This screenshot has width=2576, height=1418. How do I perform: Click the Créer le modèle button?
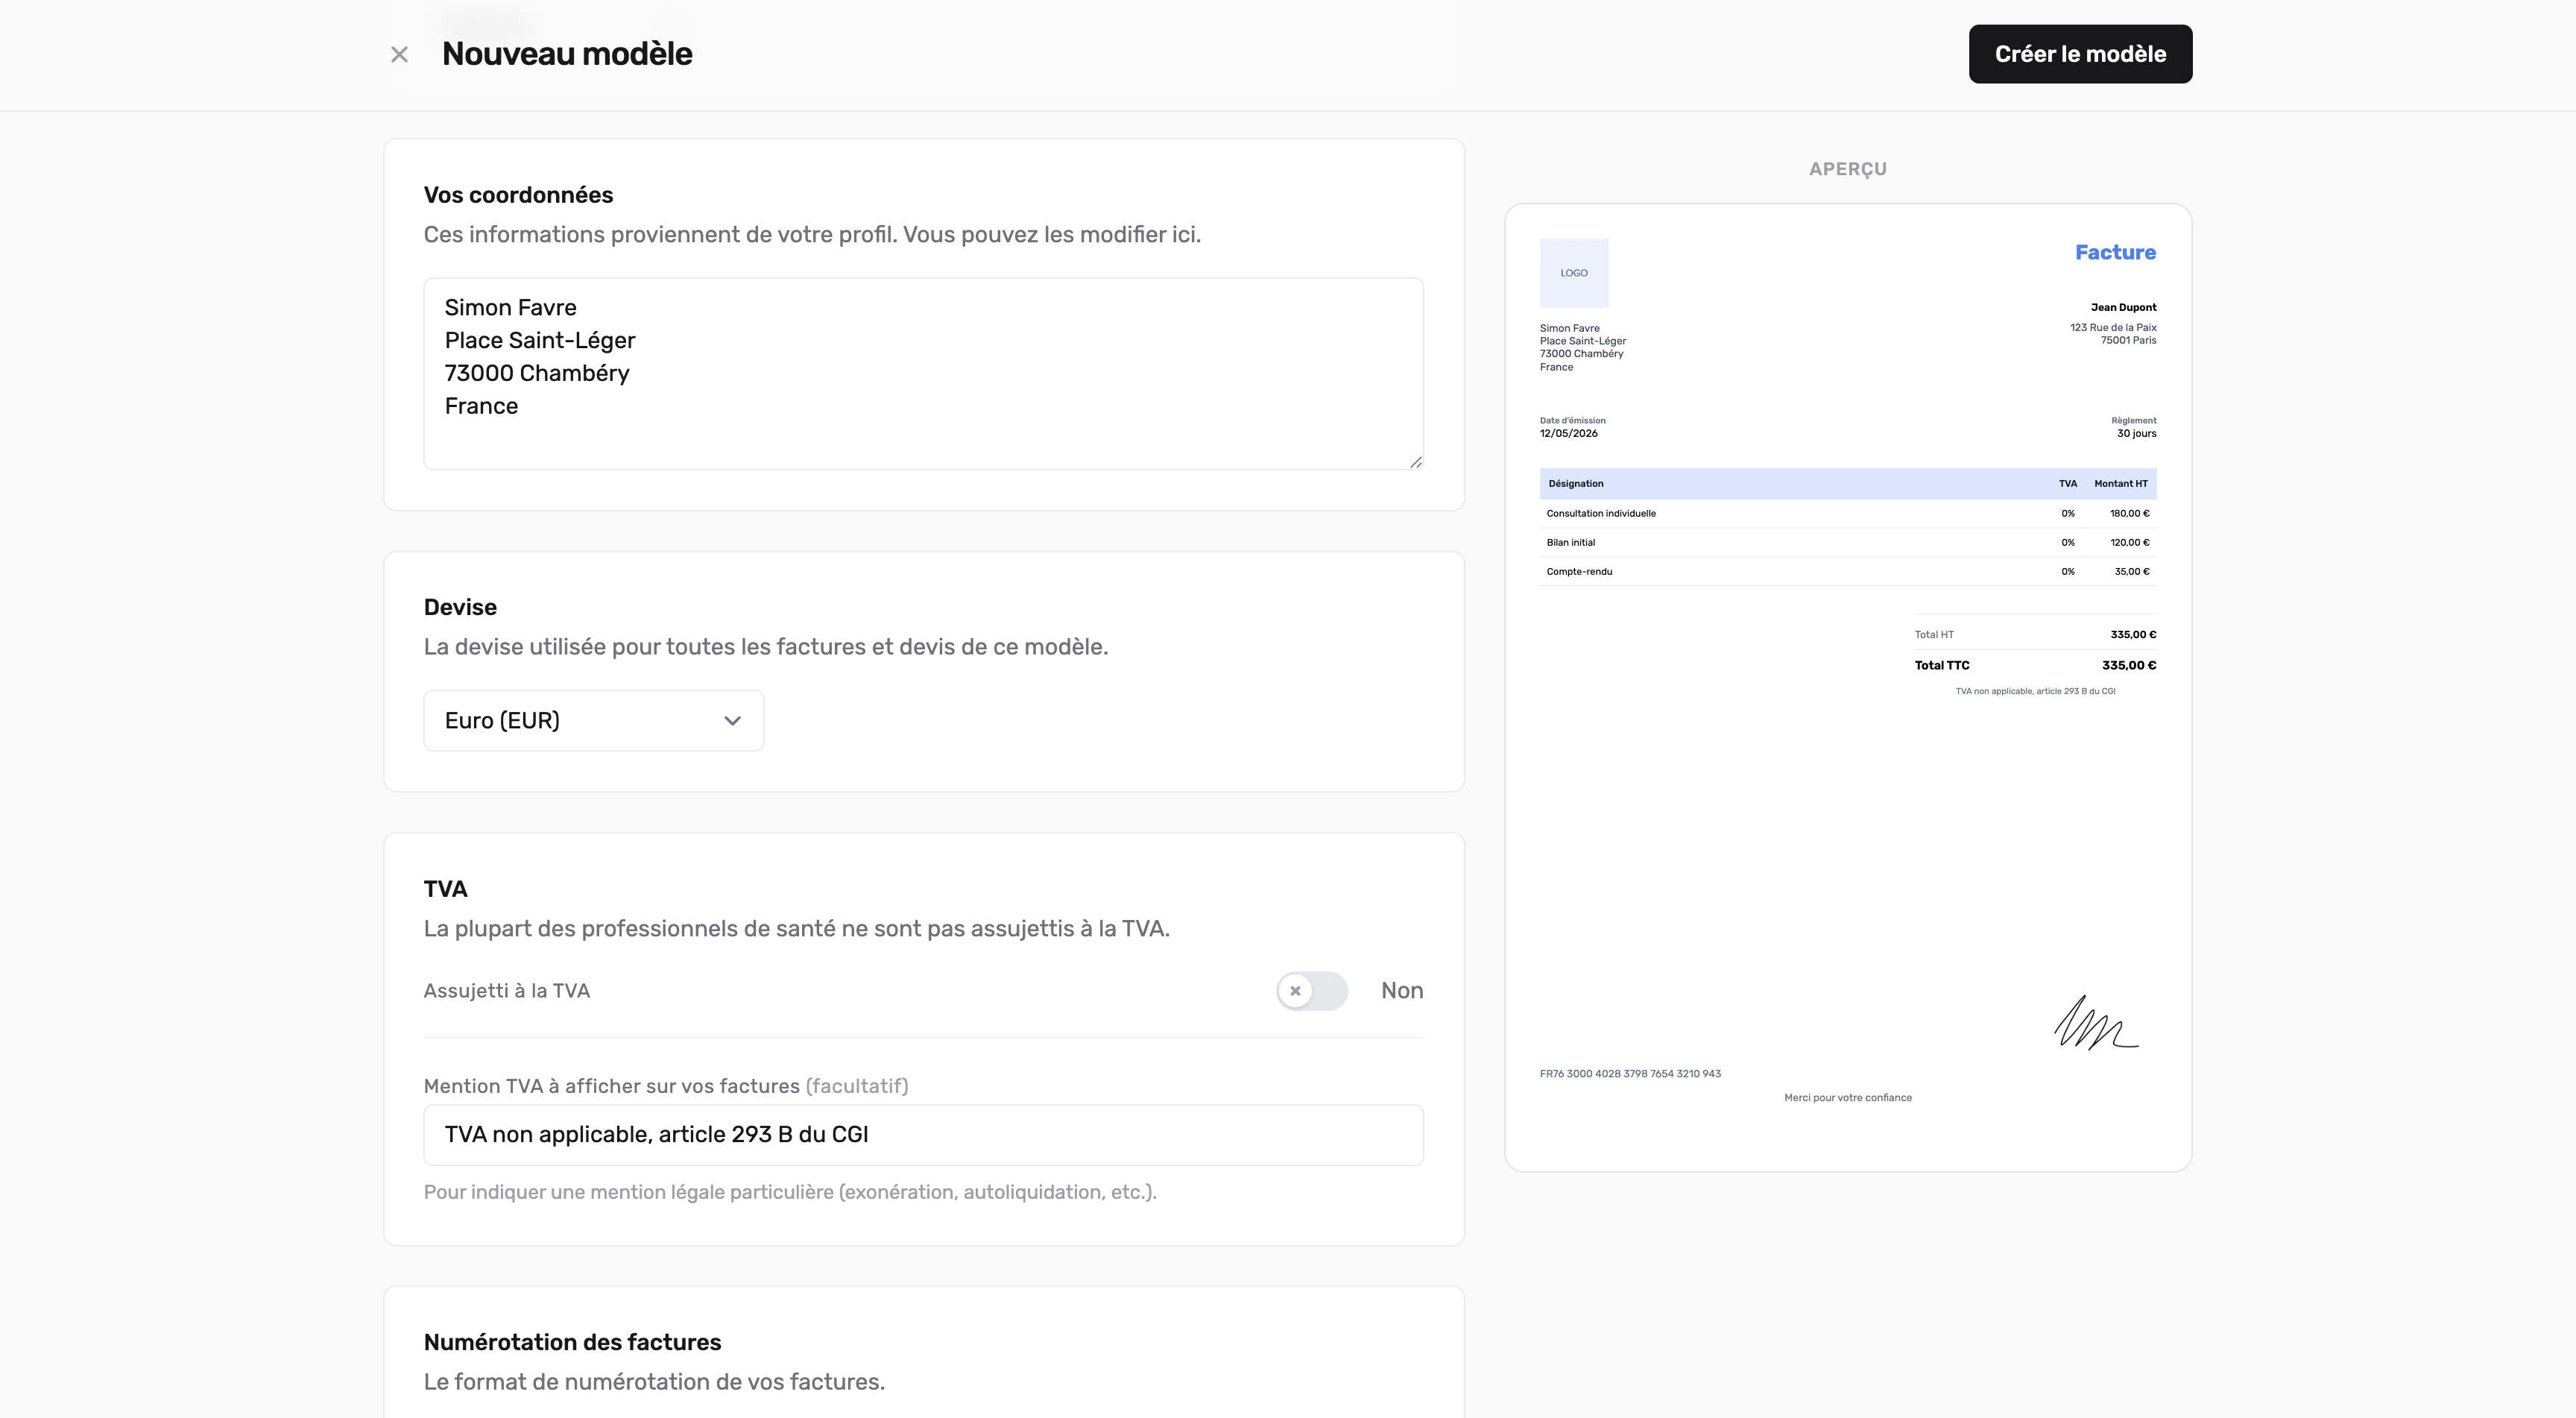coord(2080,54)
